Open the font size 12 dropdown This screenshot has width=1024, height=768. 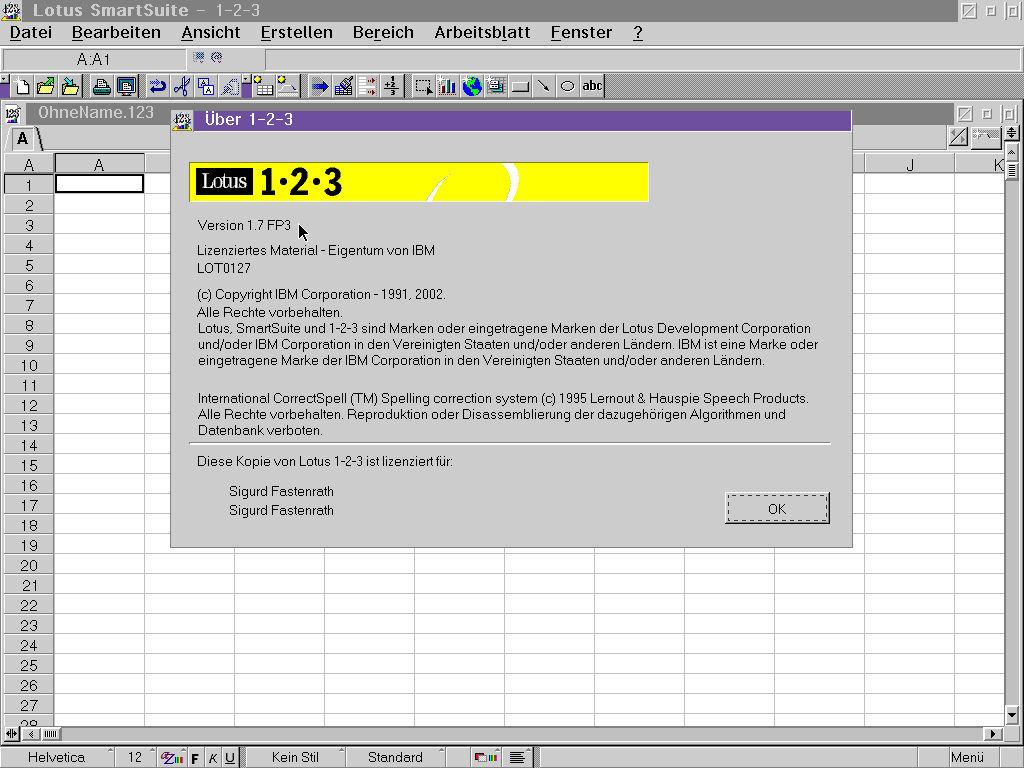136,758
